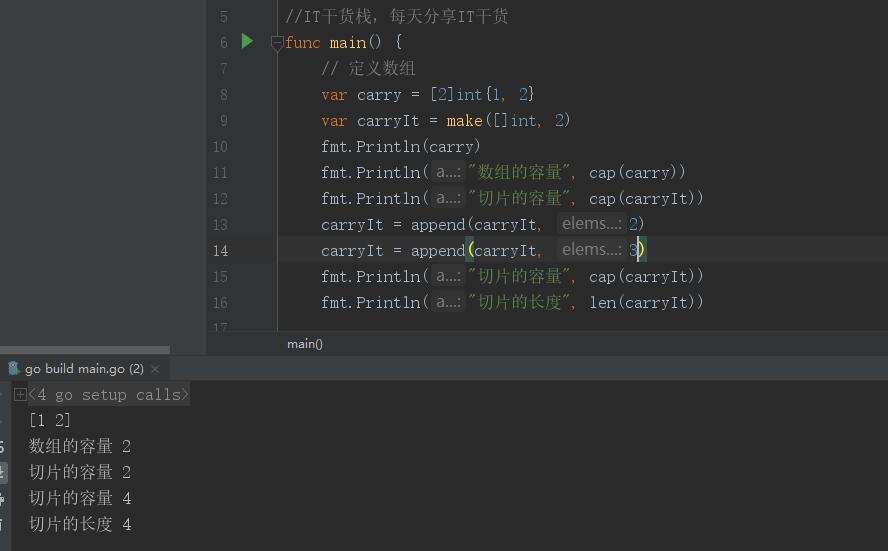
Task: Click the green run arrow beside func main
Action: (x=247, y=42)
